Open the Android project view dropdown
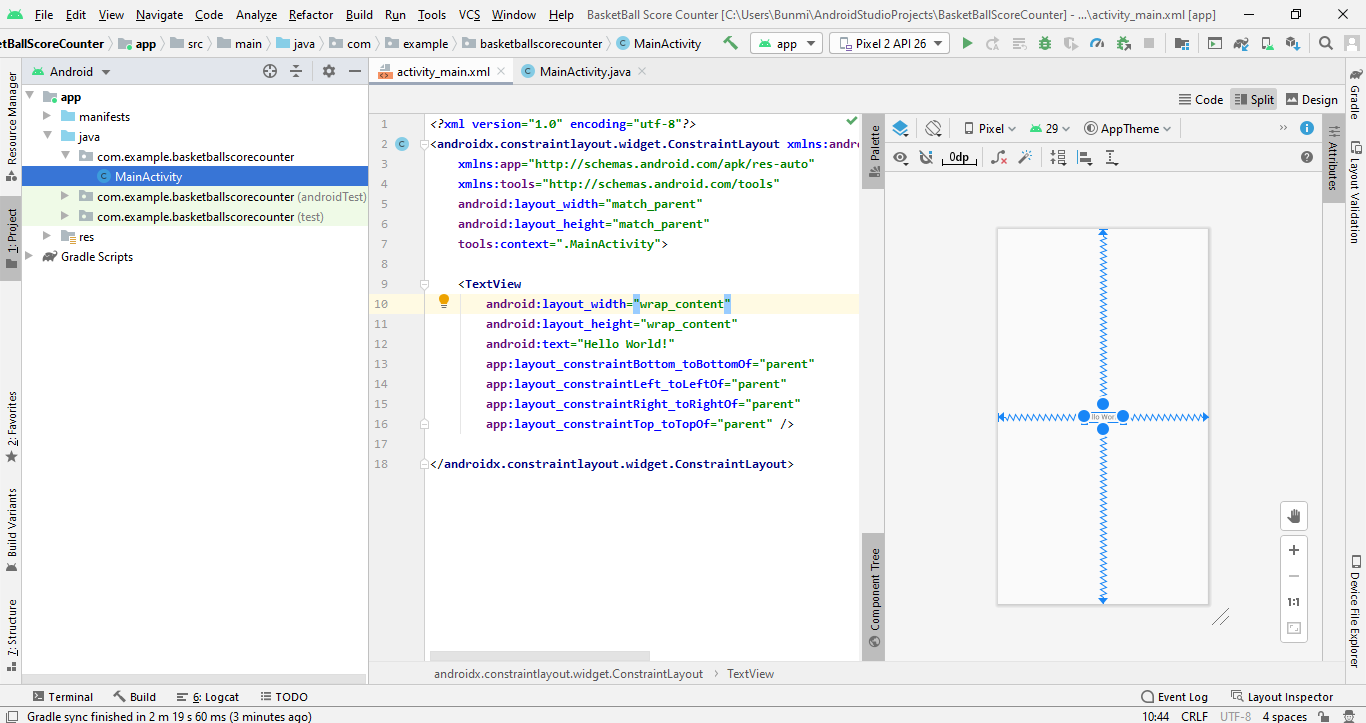The height and width of the screenshot is (723, 1366). coord(71,71)
